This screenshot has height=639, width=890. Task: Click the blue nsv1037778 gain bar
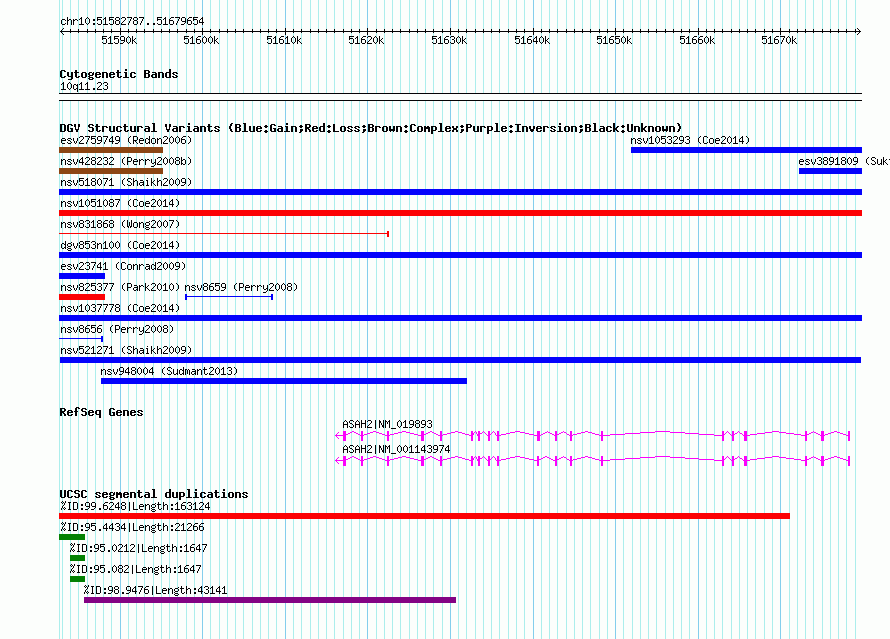pos(460,318)
